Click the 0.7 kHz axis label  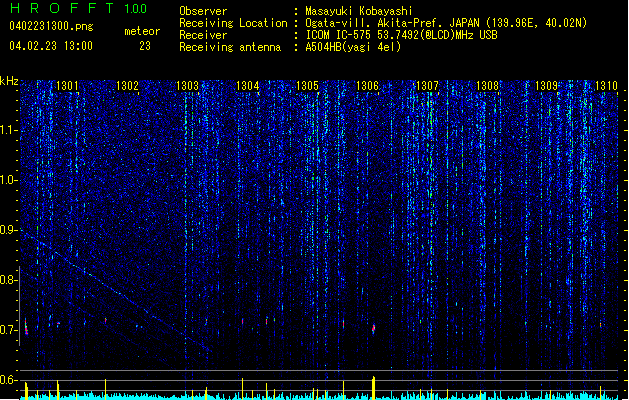8,330
